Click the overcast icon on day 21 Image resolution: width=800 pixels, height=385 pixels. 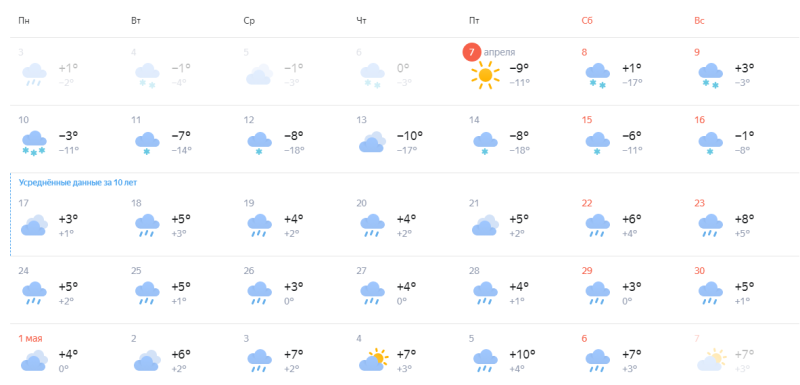coord(485,225)
